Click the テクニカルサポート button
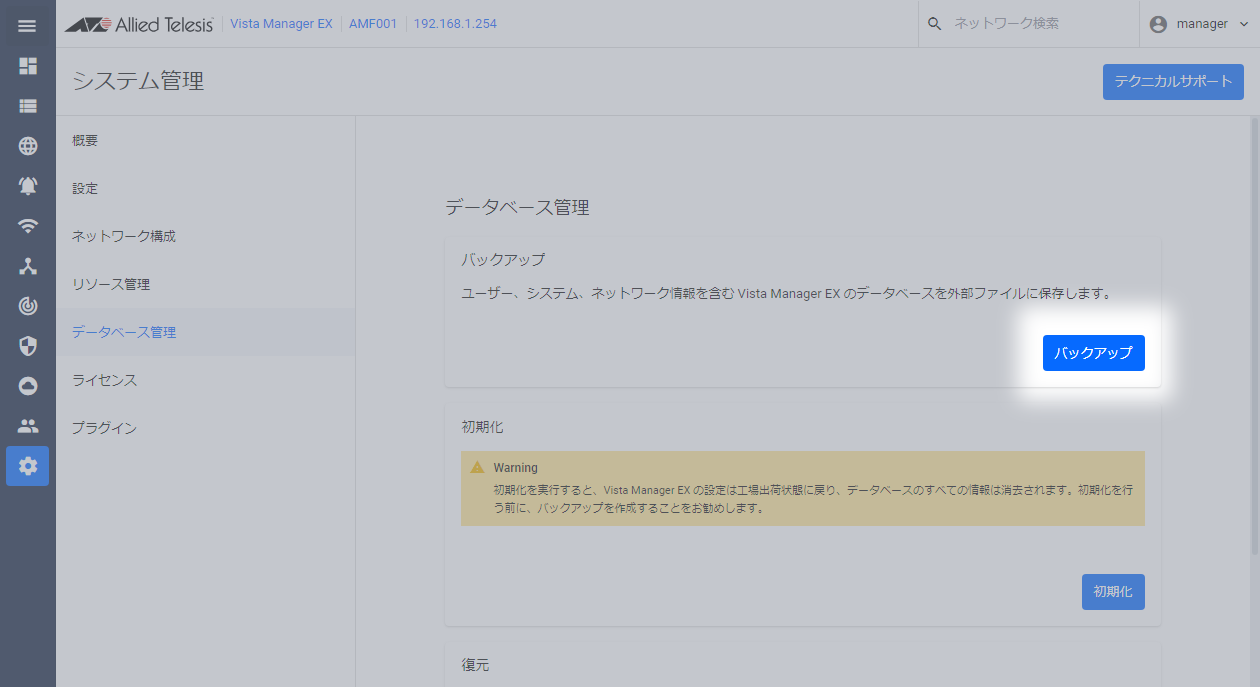The image size is (1260, 687). (x=1172, y=82)
